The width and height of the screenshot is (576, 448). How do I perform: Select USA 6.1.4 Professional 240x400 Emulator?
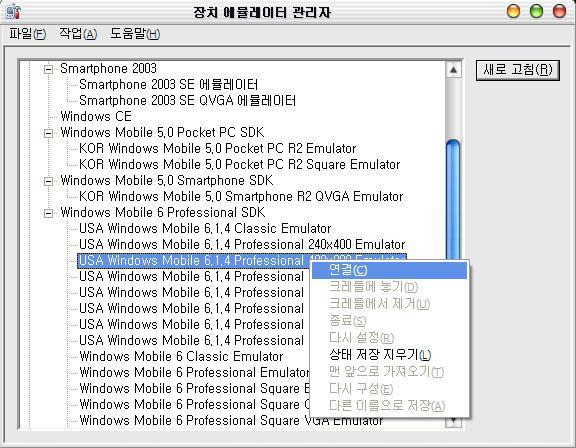(242, 245)
